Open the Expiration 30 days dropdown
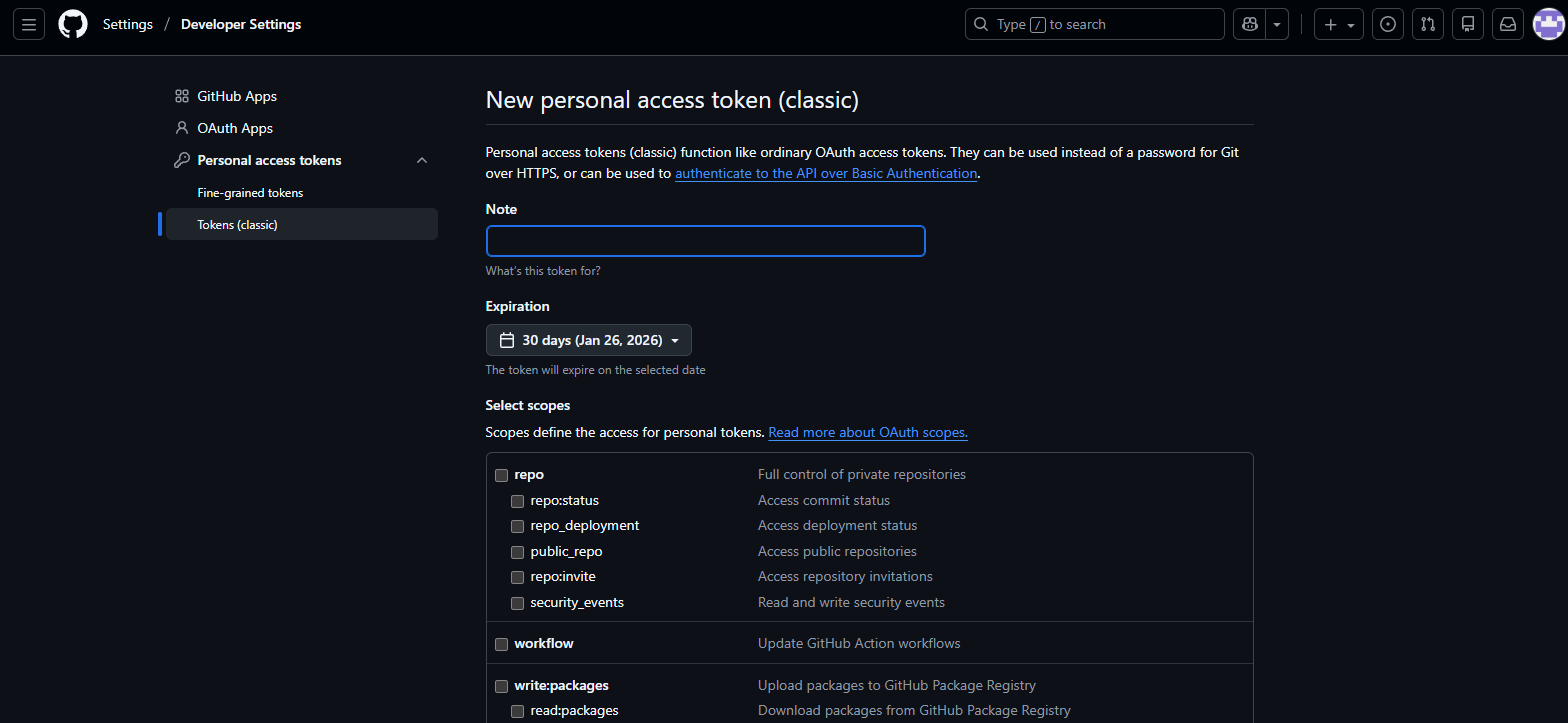This screenshot has height=723, width=1568. [588, 340]
